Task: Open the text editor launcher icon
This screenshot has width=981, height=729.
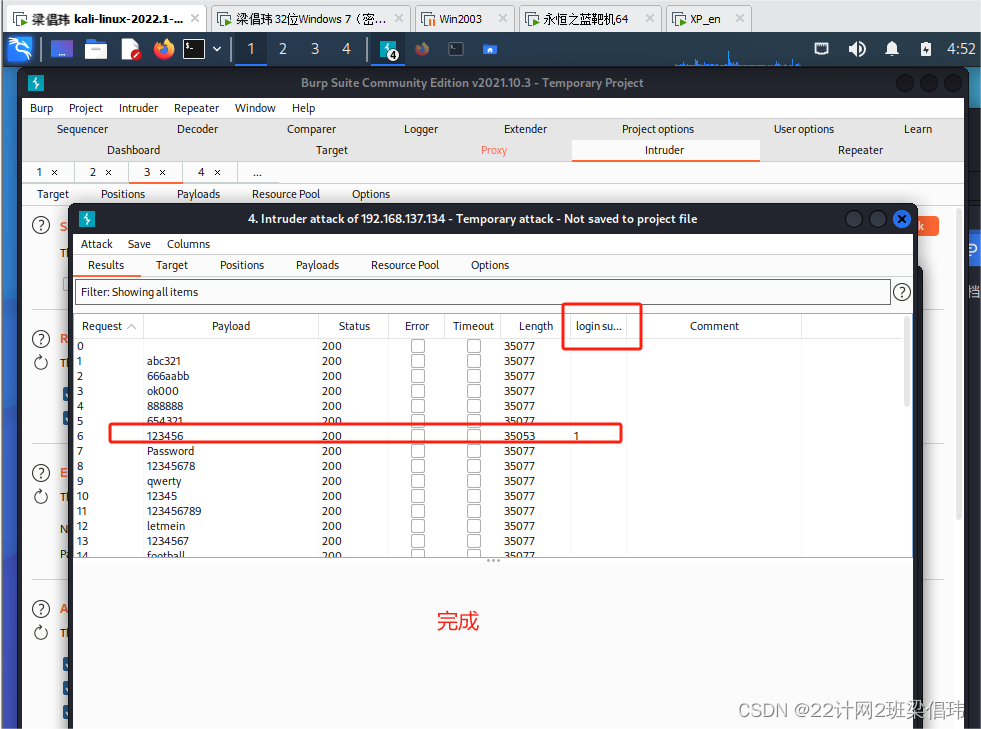Action: (130, 49)
